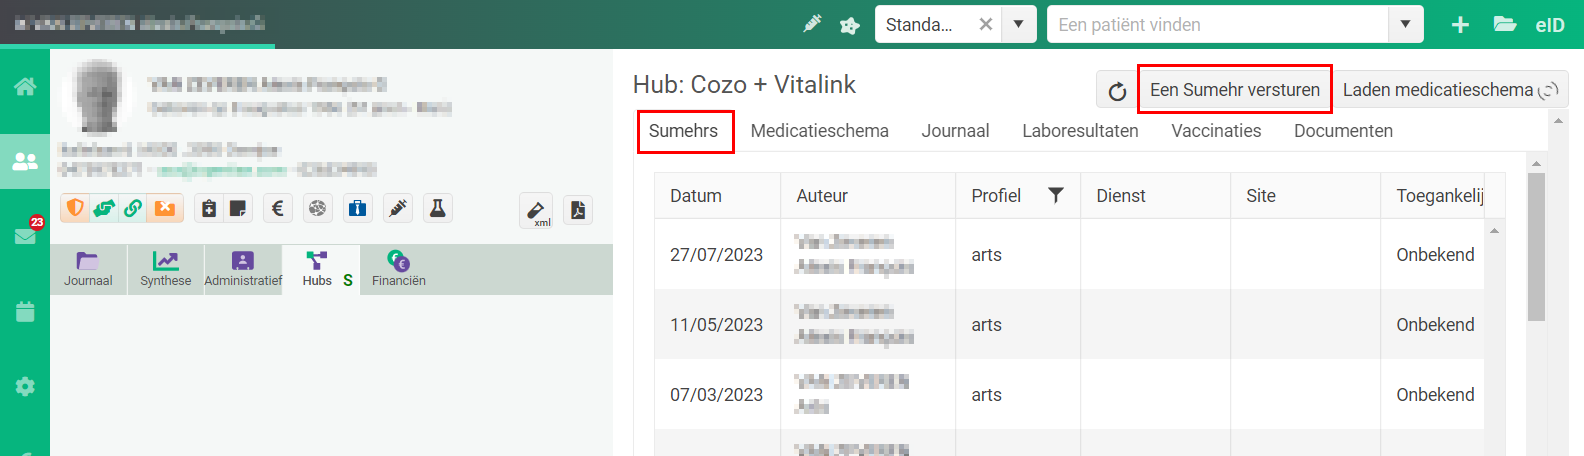Image resolution: width=1584 pixels, height=456 pixels.
Task: Switch to the Vaccinaties tab
Action: (x=1216, y=131)
